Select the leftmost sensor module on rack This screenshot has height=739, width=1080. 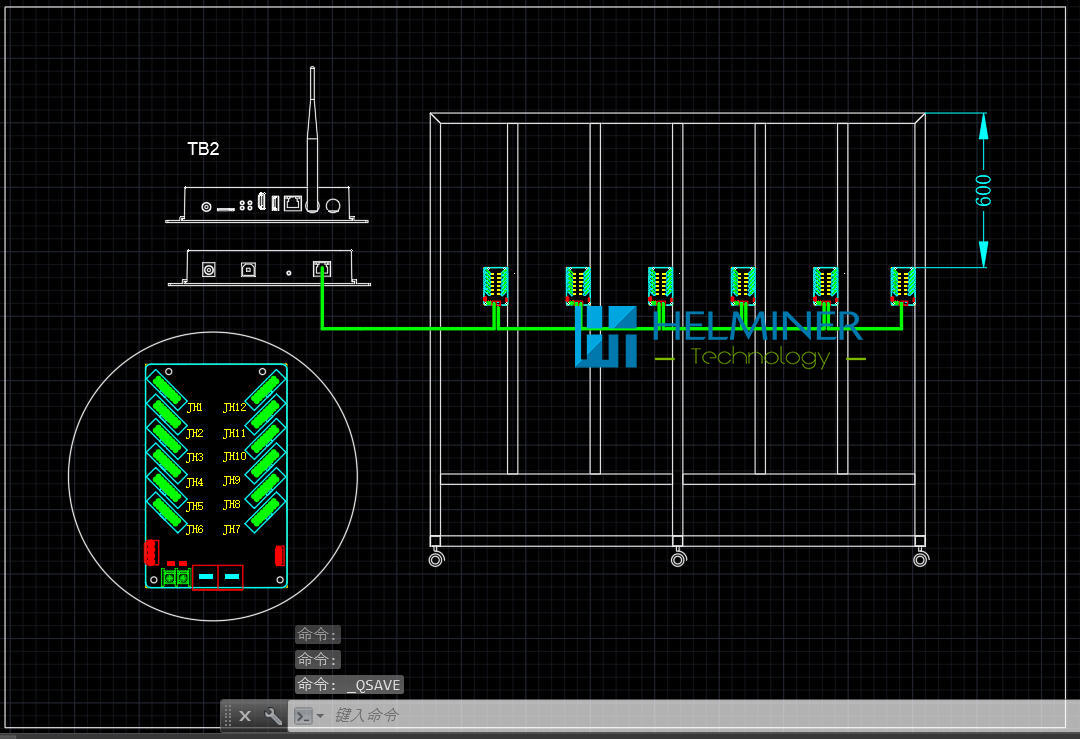click(496, 284)
